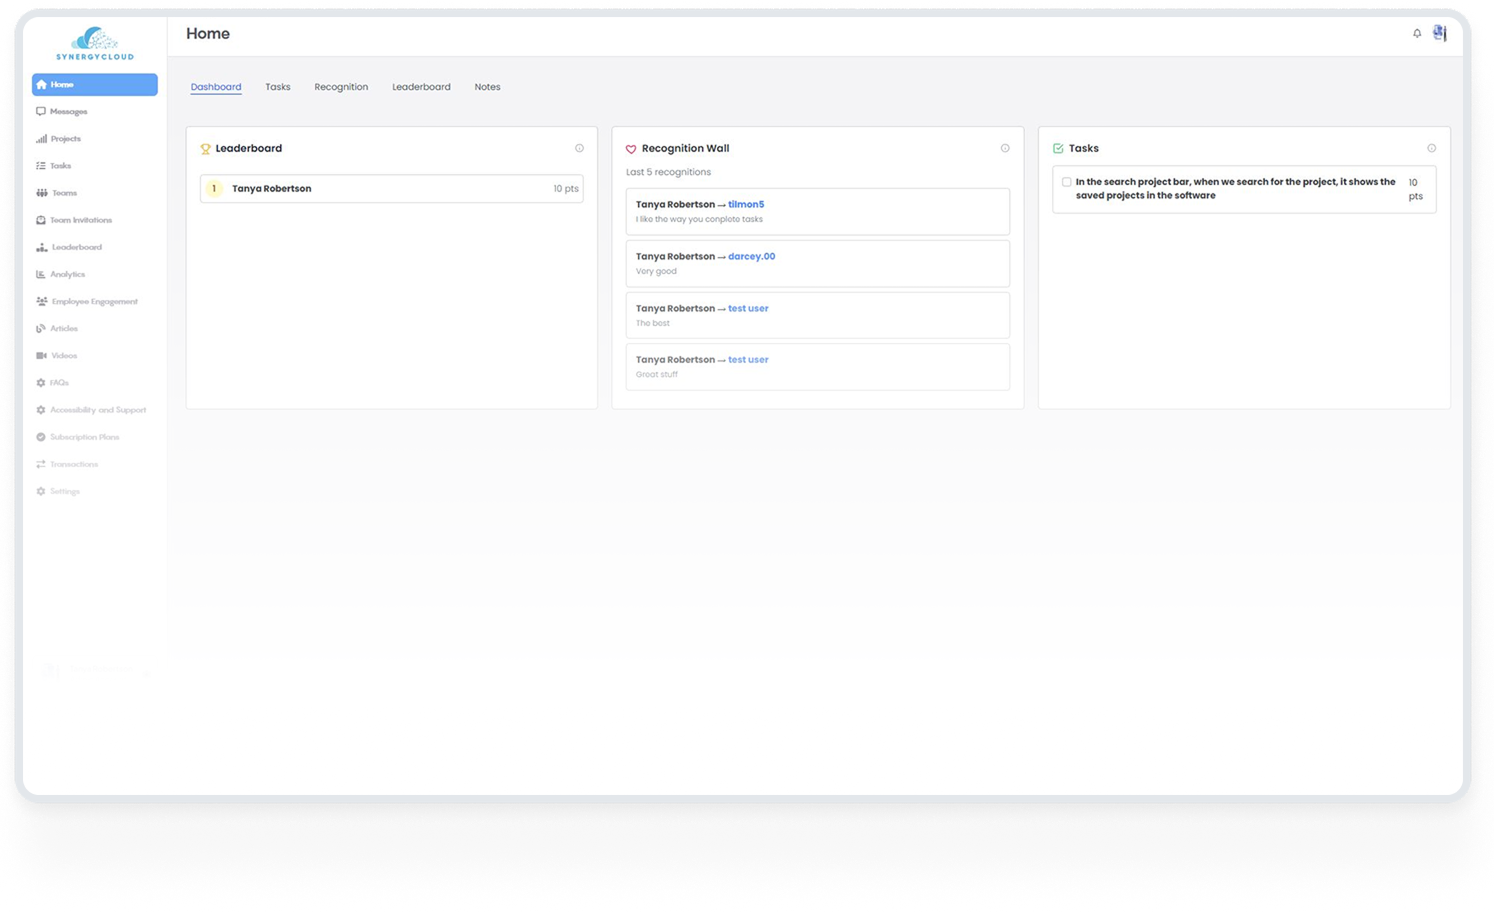Switch to the Leaderboard tab
Viewport: 1494px width, 912px height.
pos(421,87)
